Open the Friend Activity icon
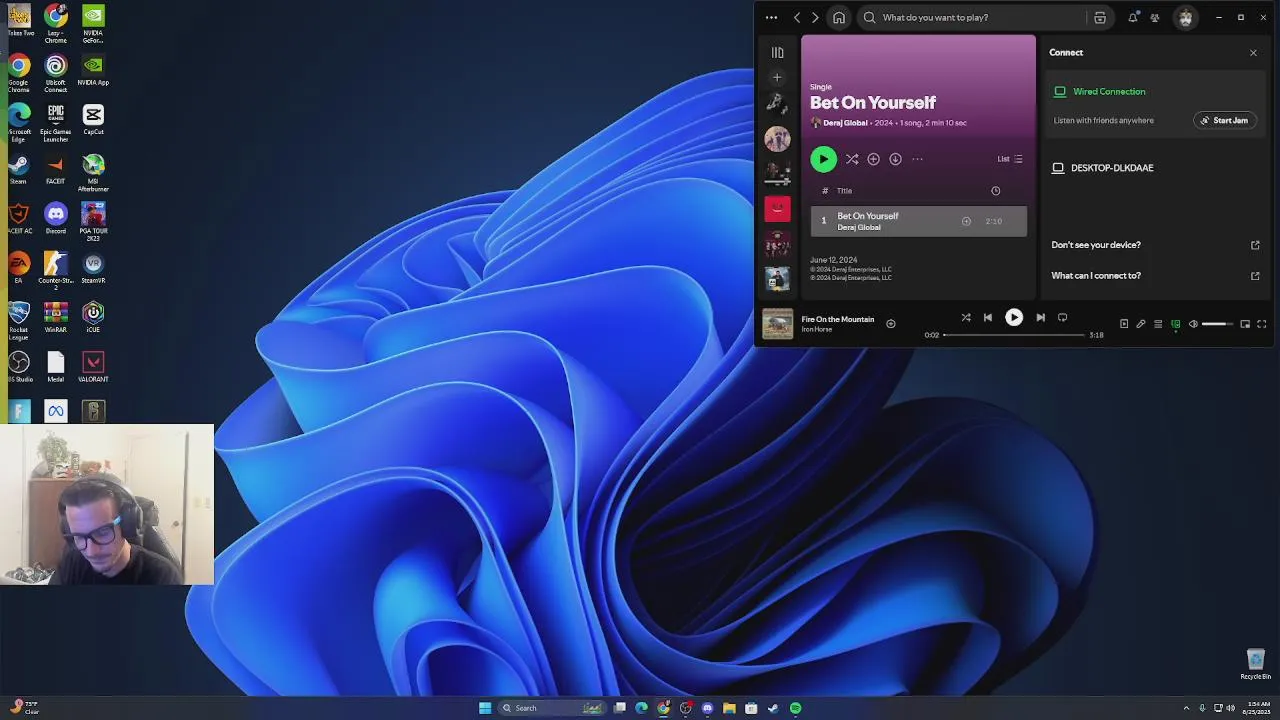1280x720 pixels. [1155, 17]
